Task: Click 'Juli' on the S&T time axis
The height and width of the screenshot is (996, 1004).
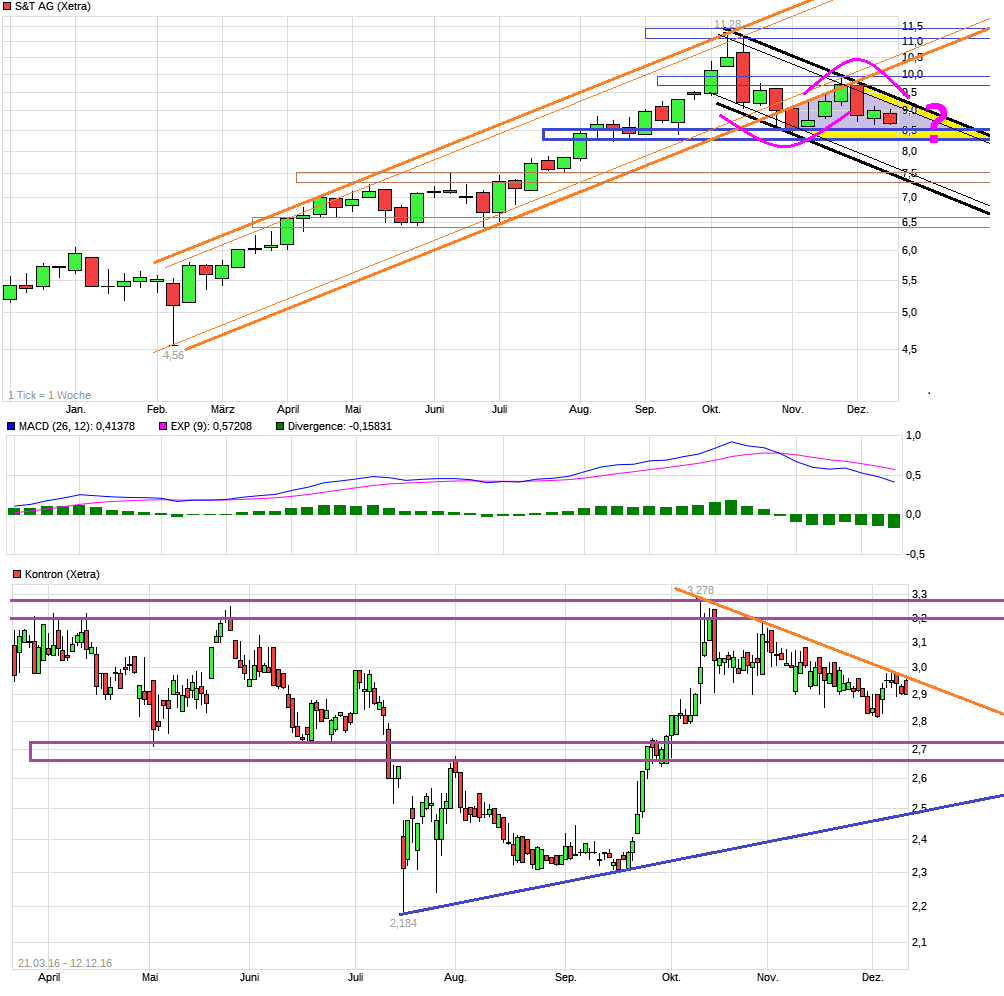Action: tap(499, 409)
